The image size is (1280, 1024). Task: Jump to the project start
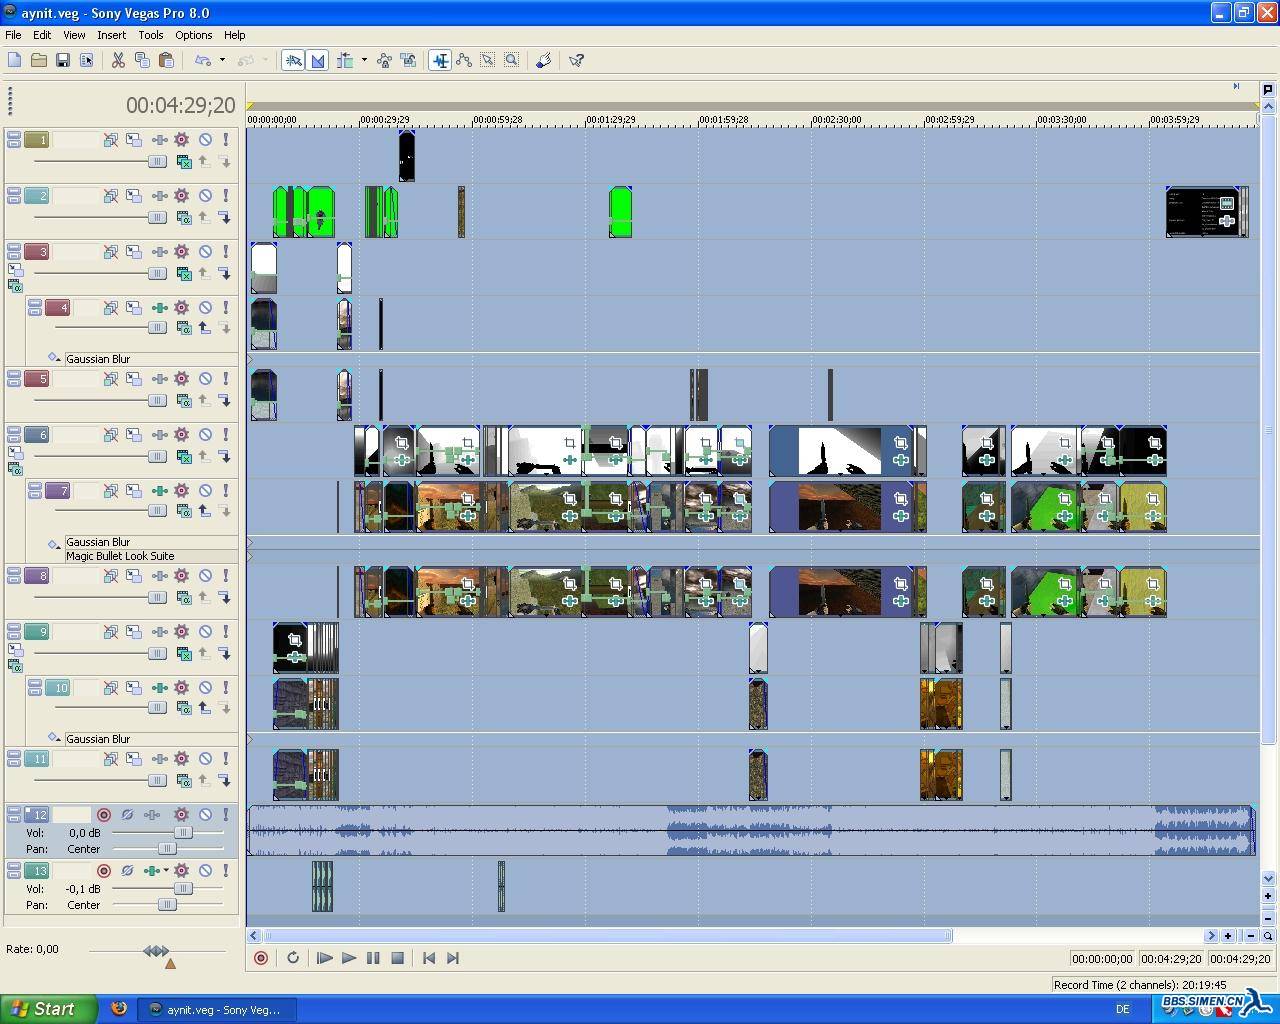429,958
